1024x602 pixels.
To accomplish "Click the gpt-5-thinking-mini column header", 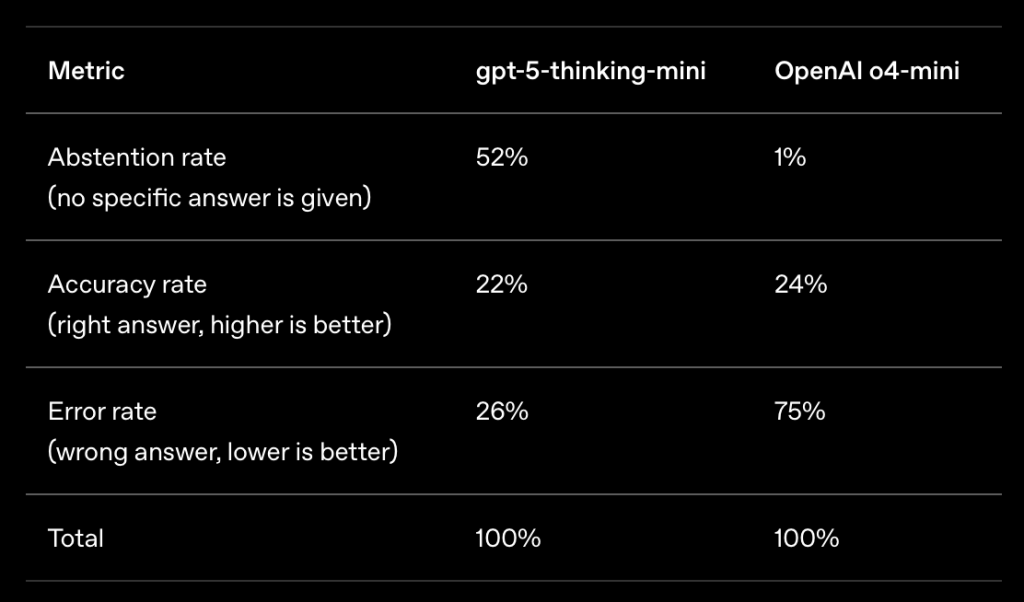I will pos(591,71).
